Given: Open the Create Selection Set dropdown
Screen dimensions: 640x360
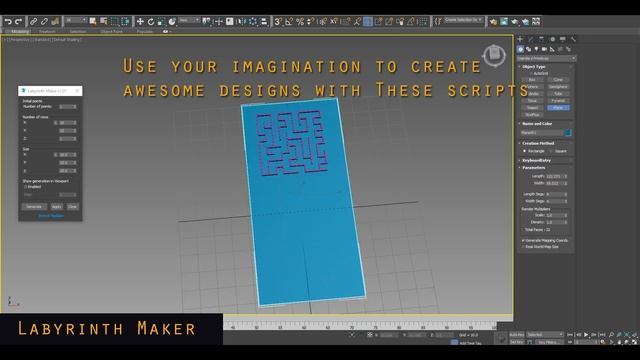Looking at the screenshot, I should [463, 20].
